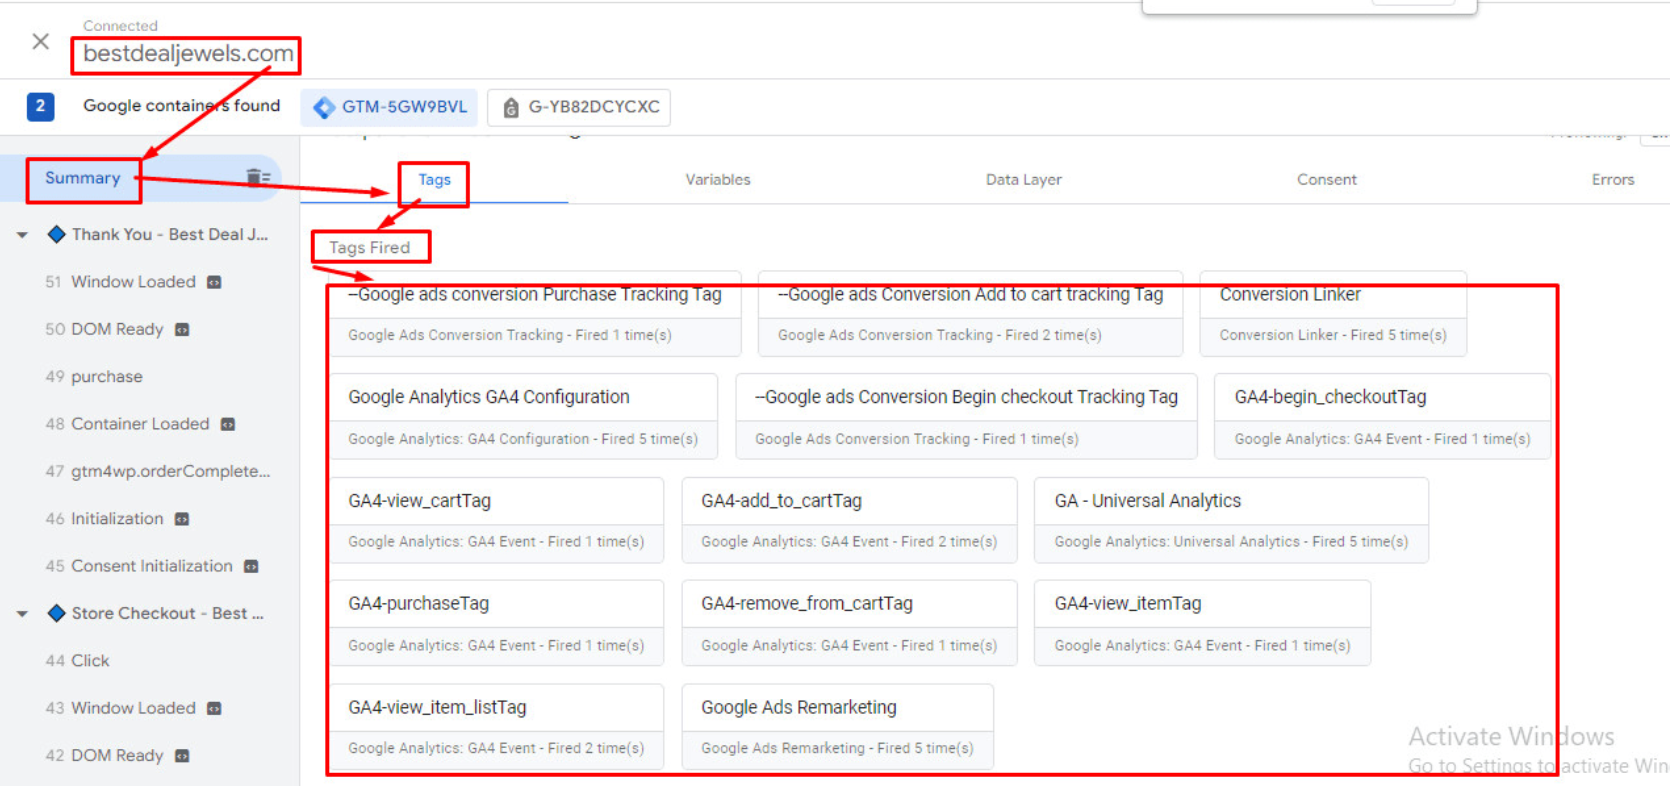Switch to the Consent tab

[1326, 180]
